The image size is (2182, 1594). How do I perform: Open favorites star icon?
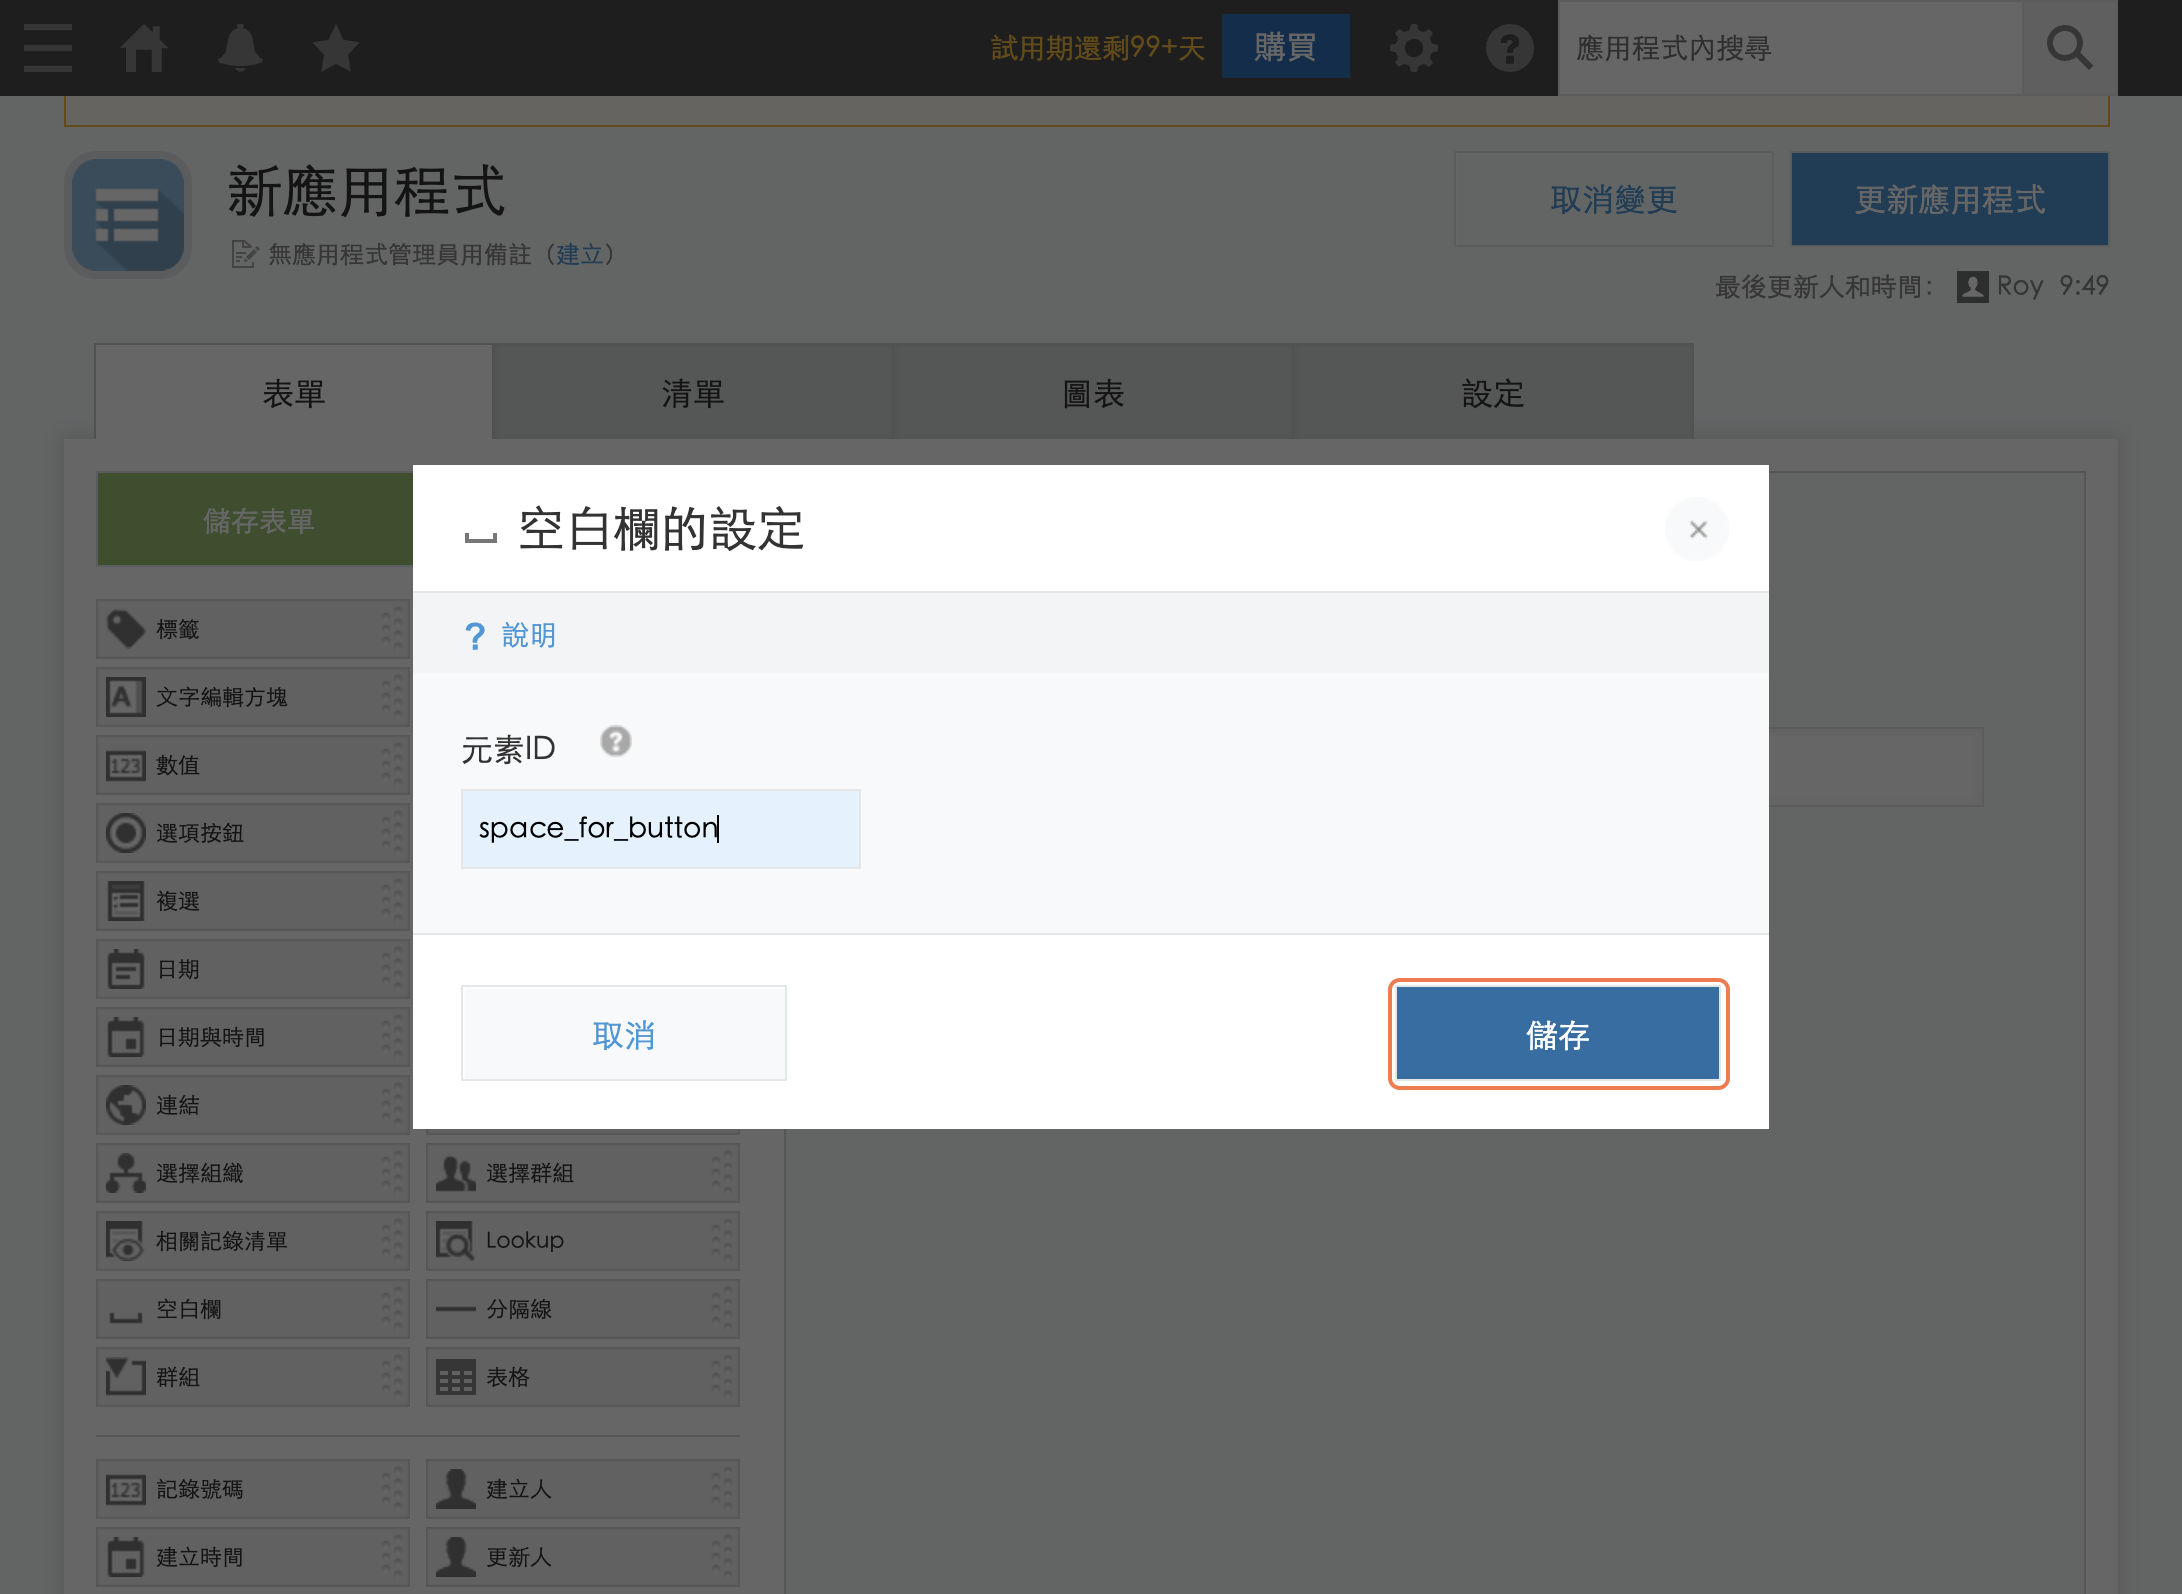[335, 48]
